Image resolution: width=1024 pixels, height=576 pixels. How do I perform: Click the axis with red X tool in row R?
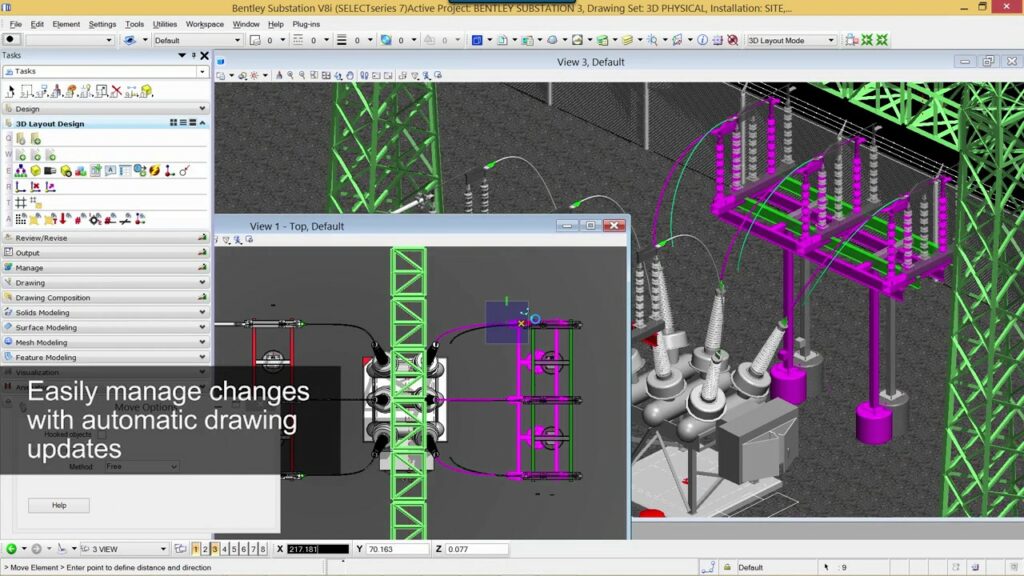[36, 187]
